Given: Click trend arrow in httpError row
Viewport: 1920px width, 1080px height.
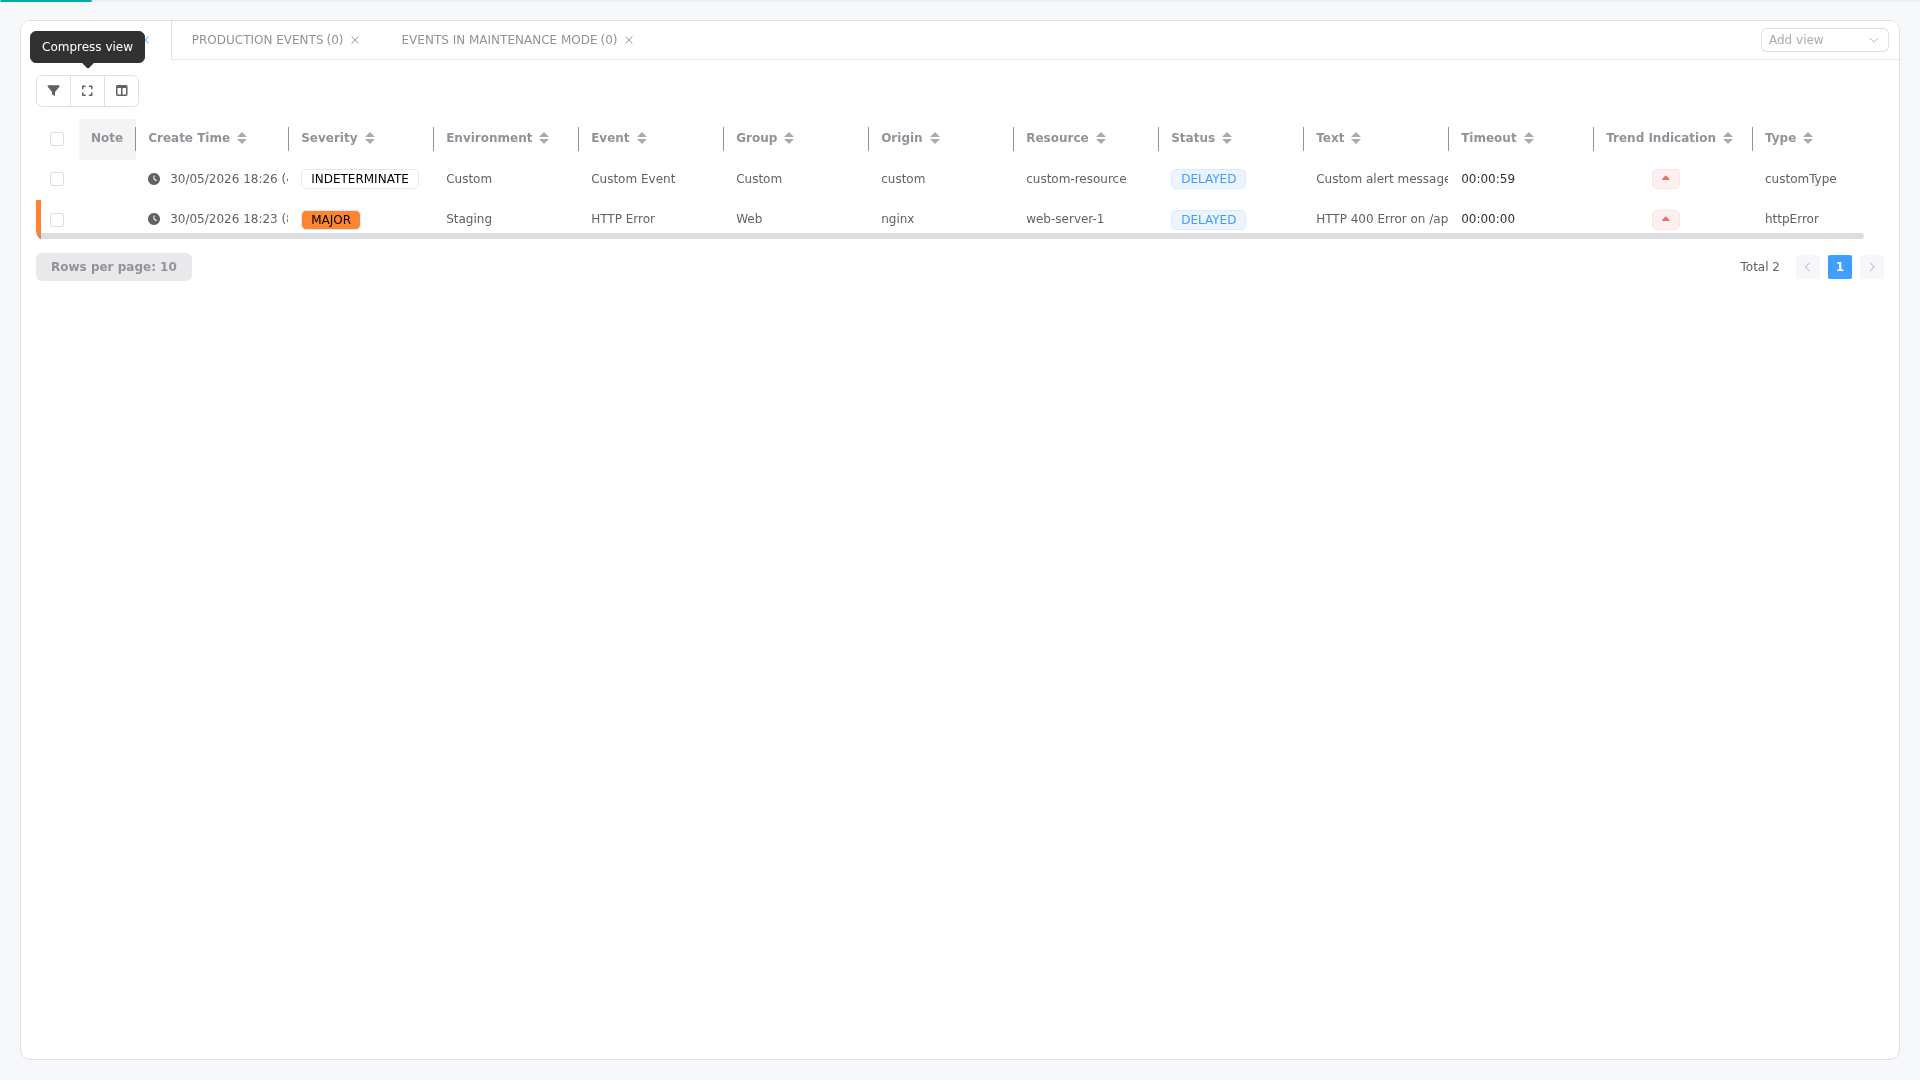Looking at the screenshot, I should point(1666,219).
